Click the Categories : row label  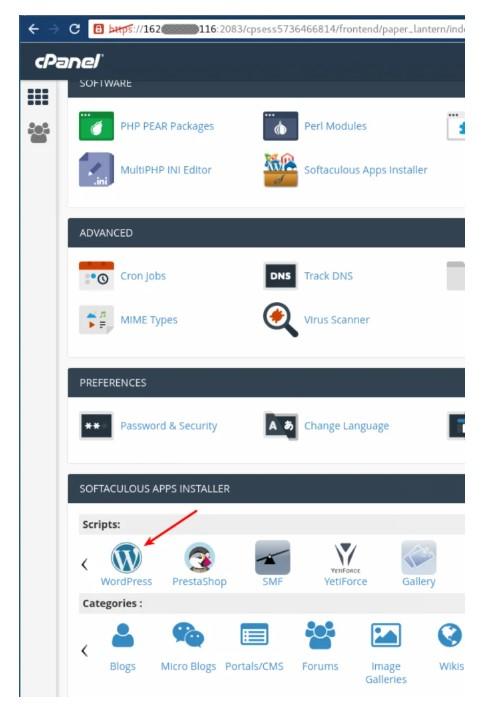click(112, 603)
